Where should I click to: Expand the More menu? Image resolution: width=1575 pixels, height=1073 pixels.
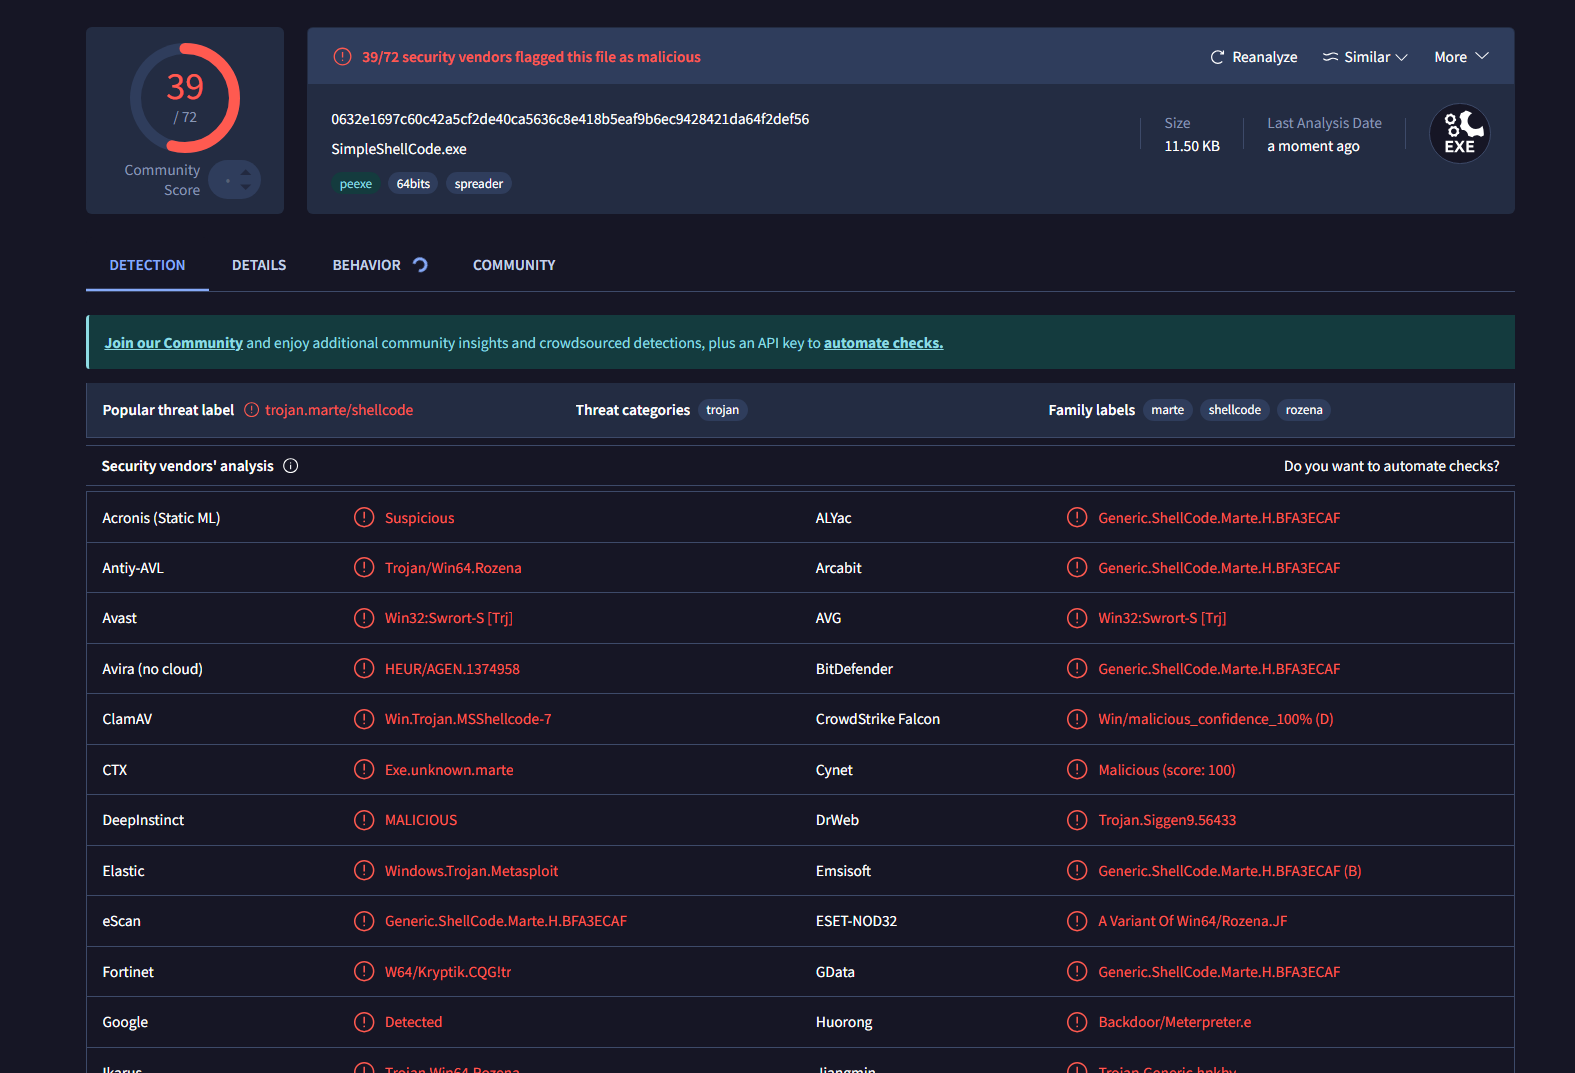[1461, 57]
